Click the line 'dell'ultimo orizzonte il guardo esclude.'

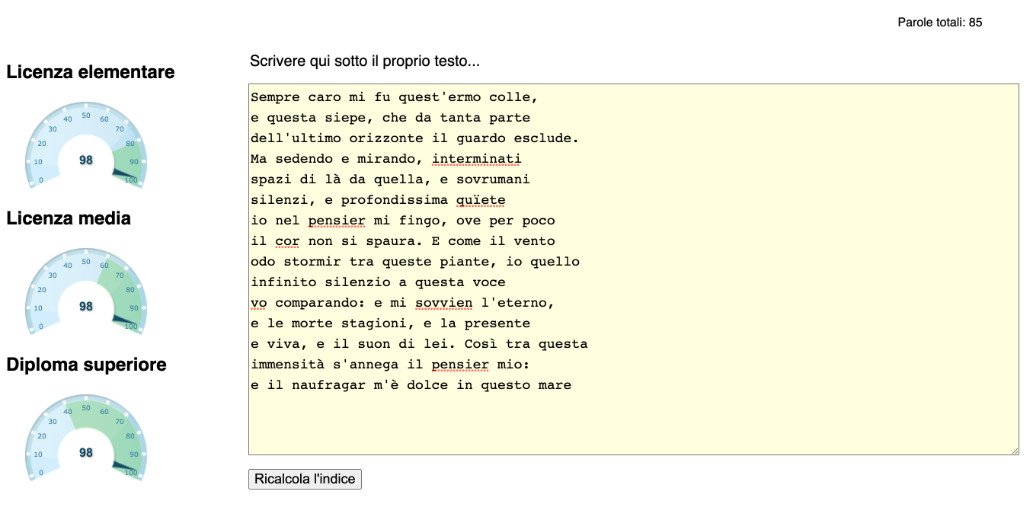click(x=415, y=138)
